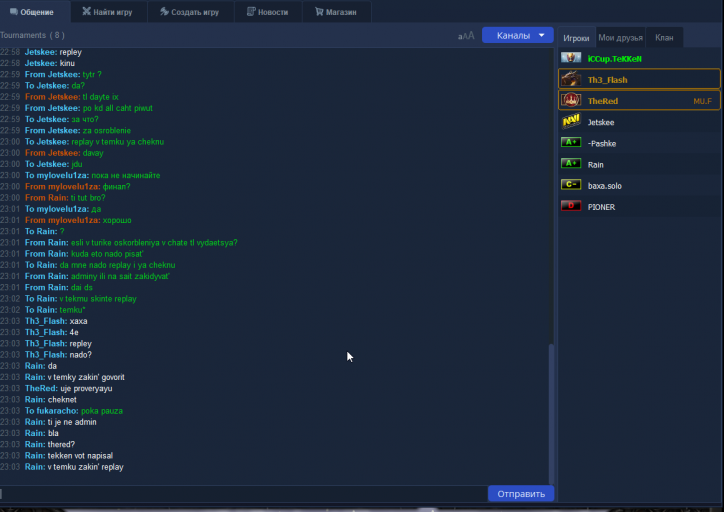Click Rain's name in 'ti je ne admin' message
Image resolution: width=724 pixels, height=512 pixels.
[x=35, y=422]
